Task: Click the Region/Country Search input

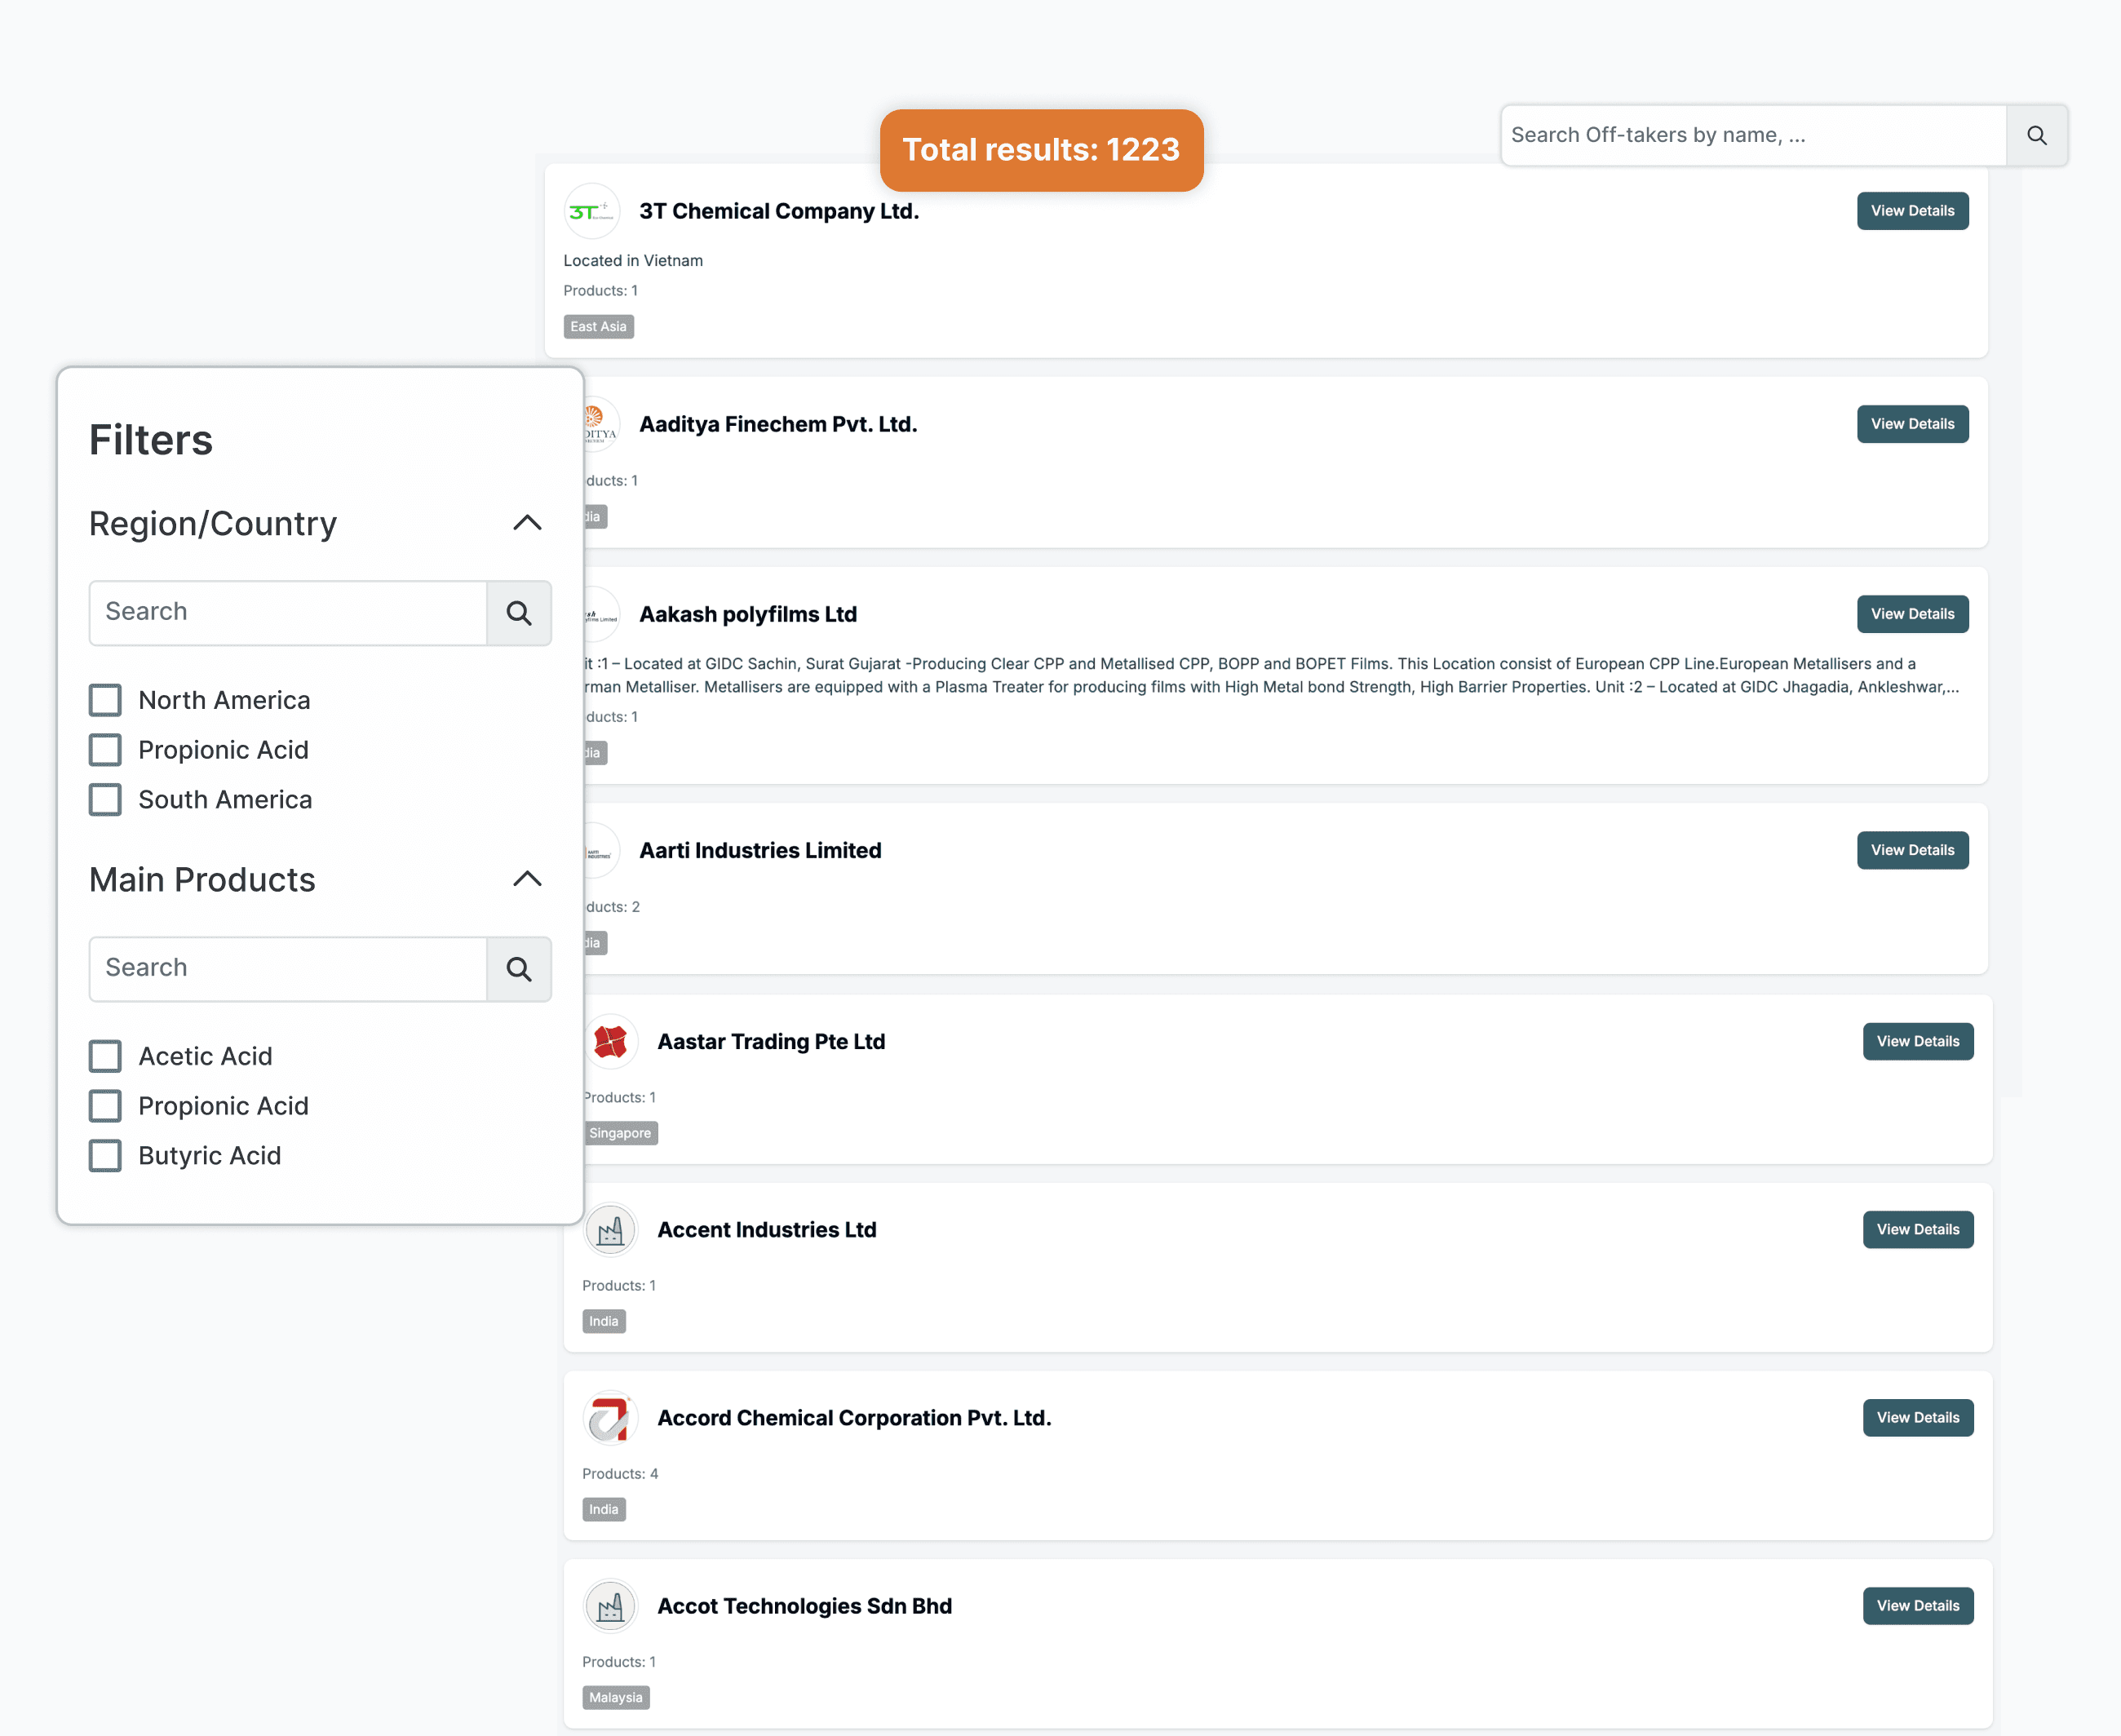Action: click(x=288, y=613)
